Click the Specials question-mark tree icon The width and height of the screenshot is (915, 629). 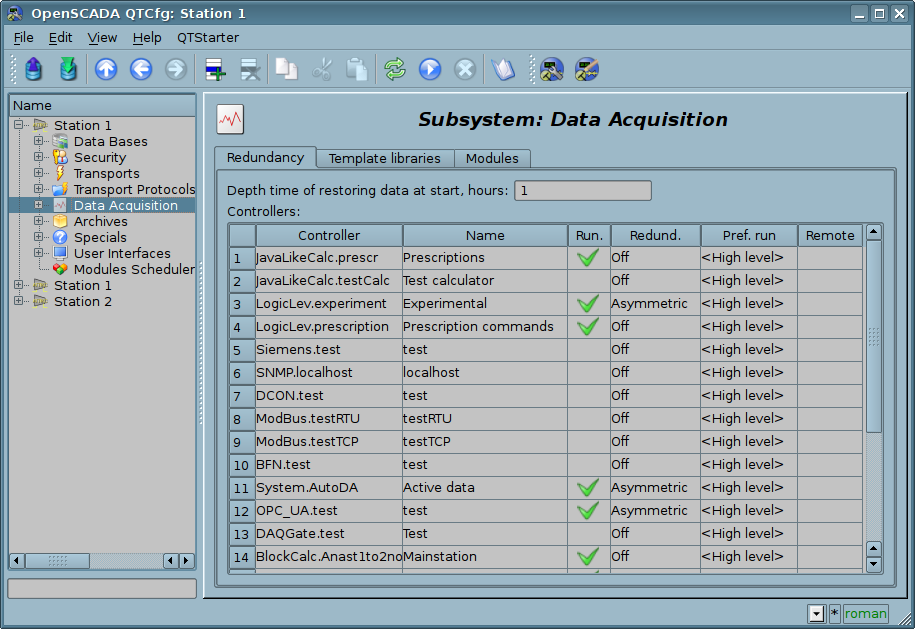click(x=60, y=237)
